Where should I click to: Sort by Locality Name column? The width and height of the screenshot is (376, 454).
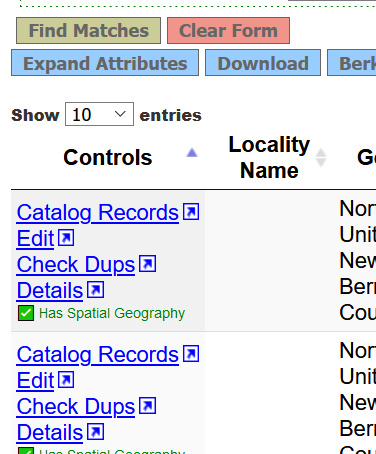click(x=269, y=157)
